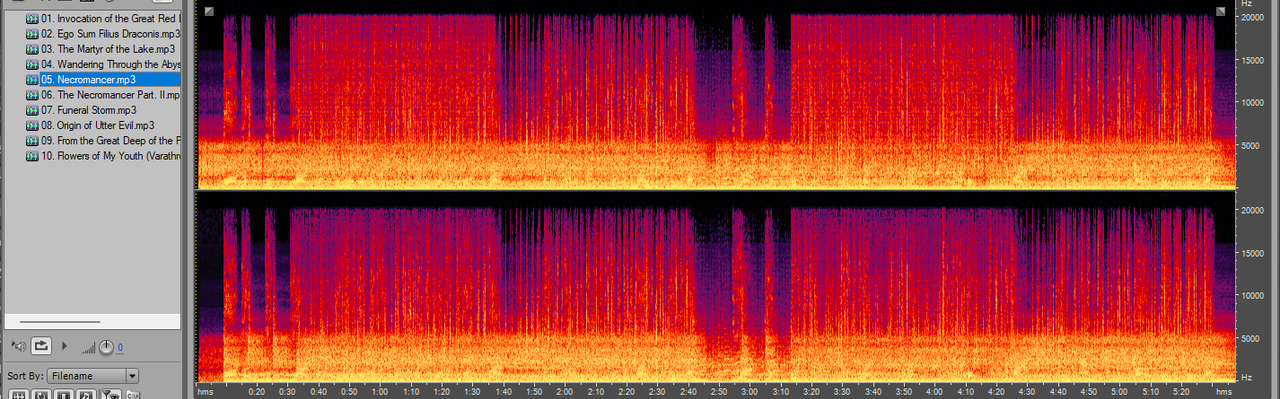Click the file list horizontal scrollbar
1280x399 pixels.
tap(59, 322)
